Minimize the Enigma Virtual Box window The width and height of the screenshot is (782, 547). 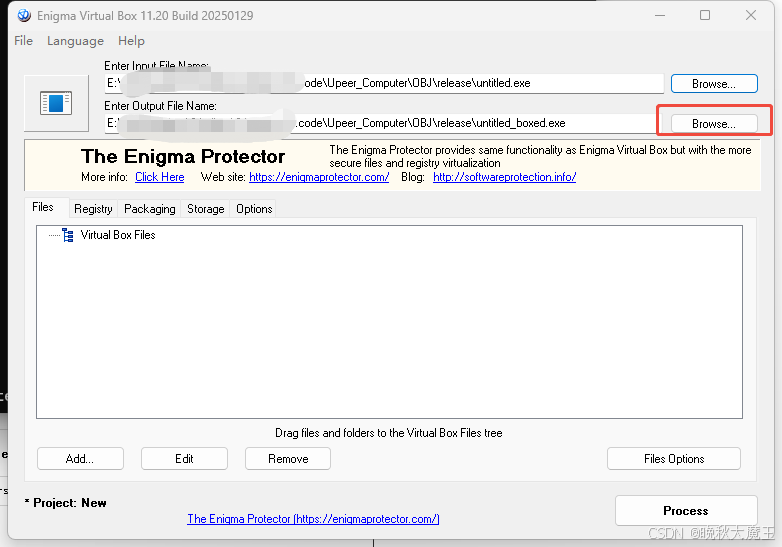(660, 15)
